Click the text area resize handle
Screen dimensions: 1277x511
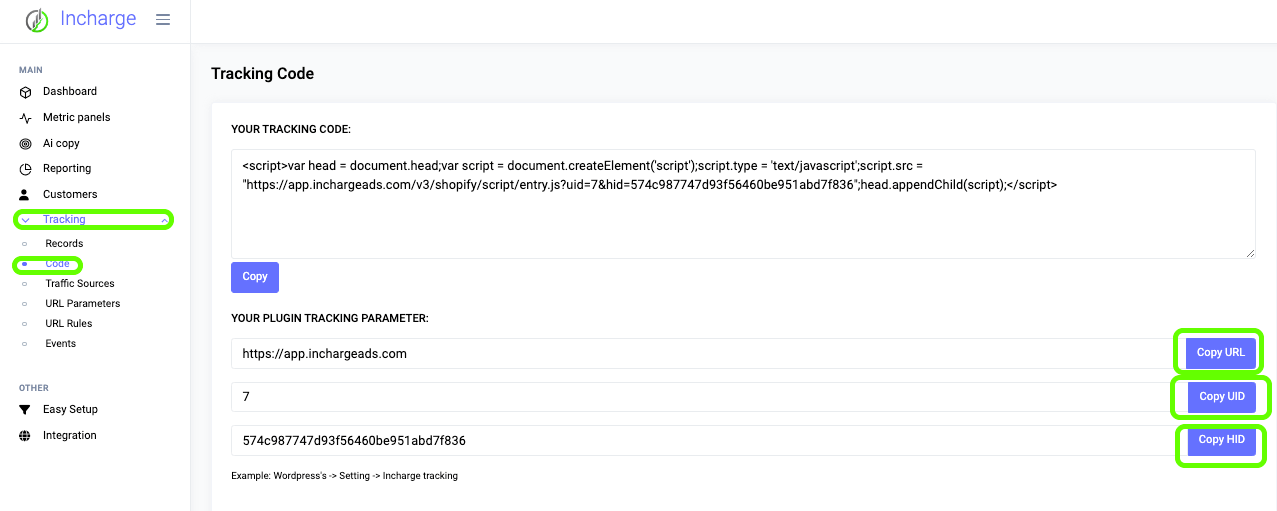1250,253
